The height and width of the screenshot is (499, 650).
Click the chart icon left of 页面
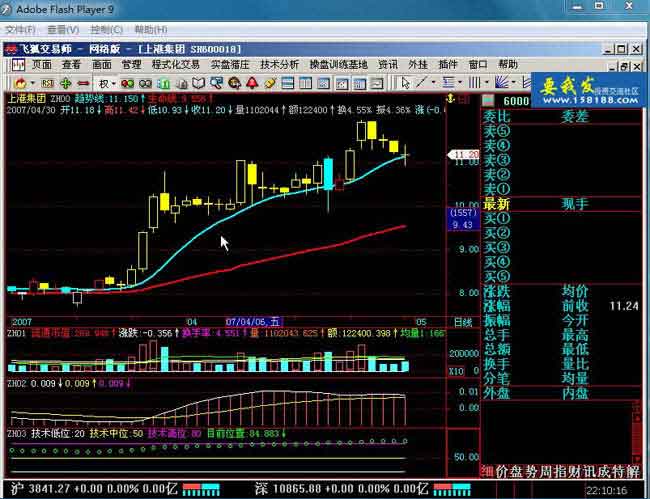click(18, 65)
